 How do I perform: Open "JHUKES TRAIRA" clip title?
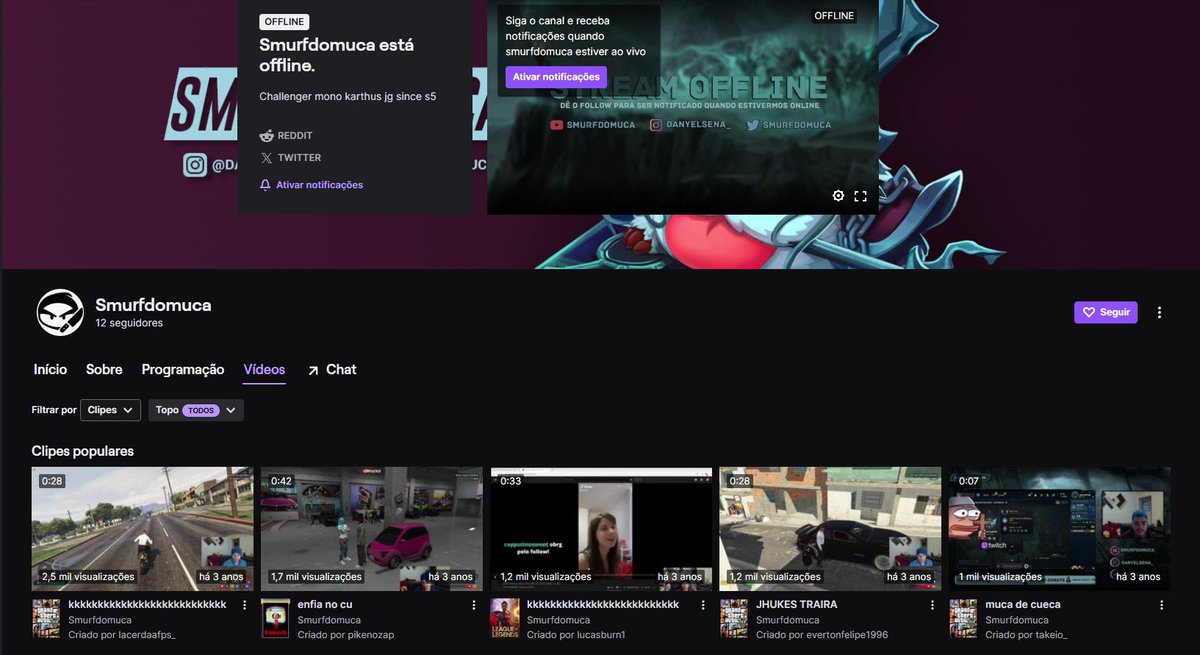pos(797,605)
